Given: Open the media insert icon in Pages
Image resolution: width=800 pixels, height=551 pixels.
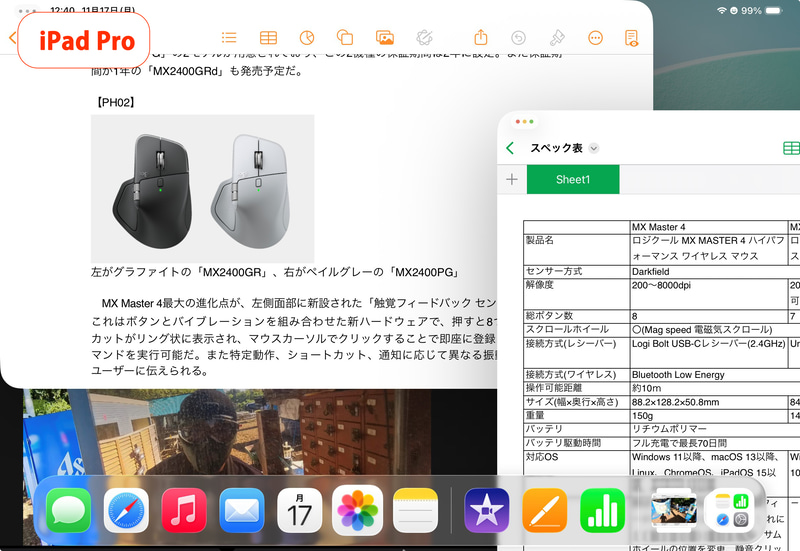Looking at the screenshot, I should [385, 37].
